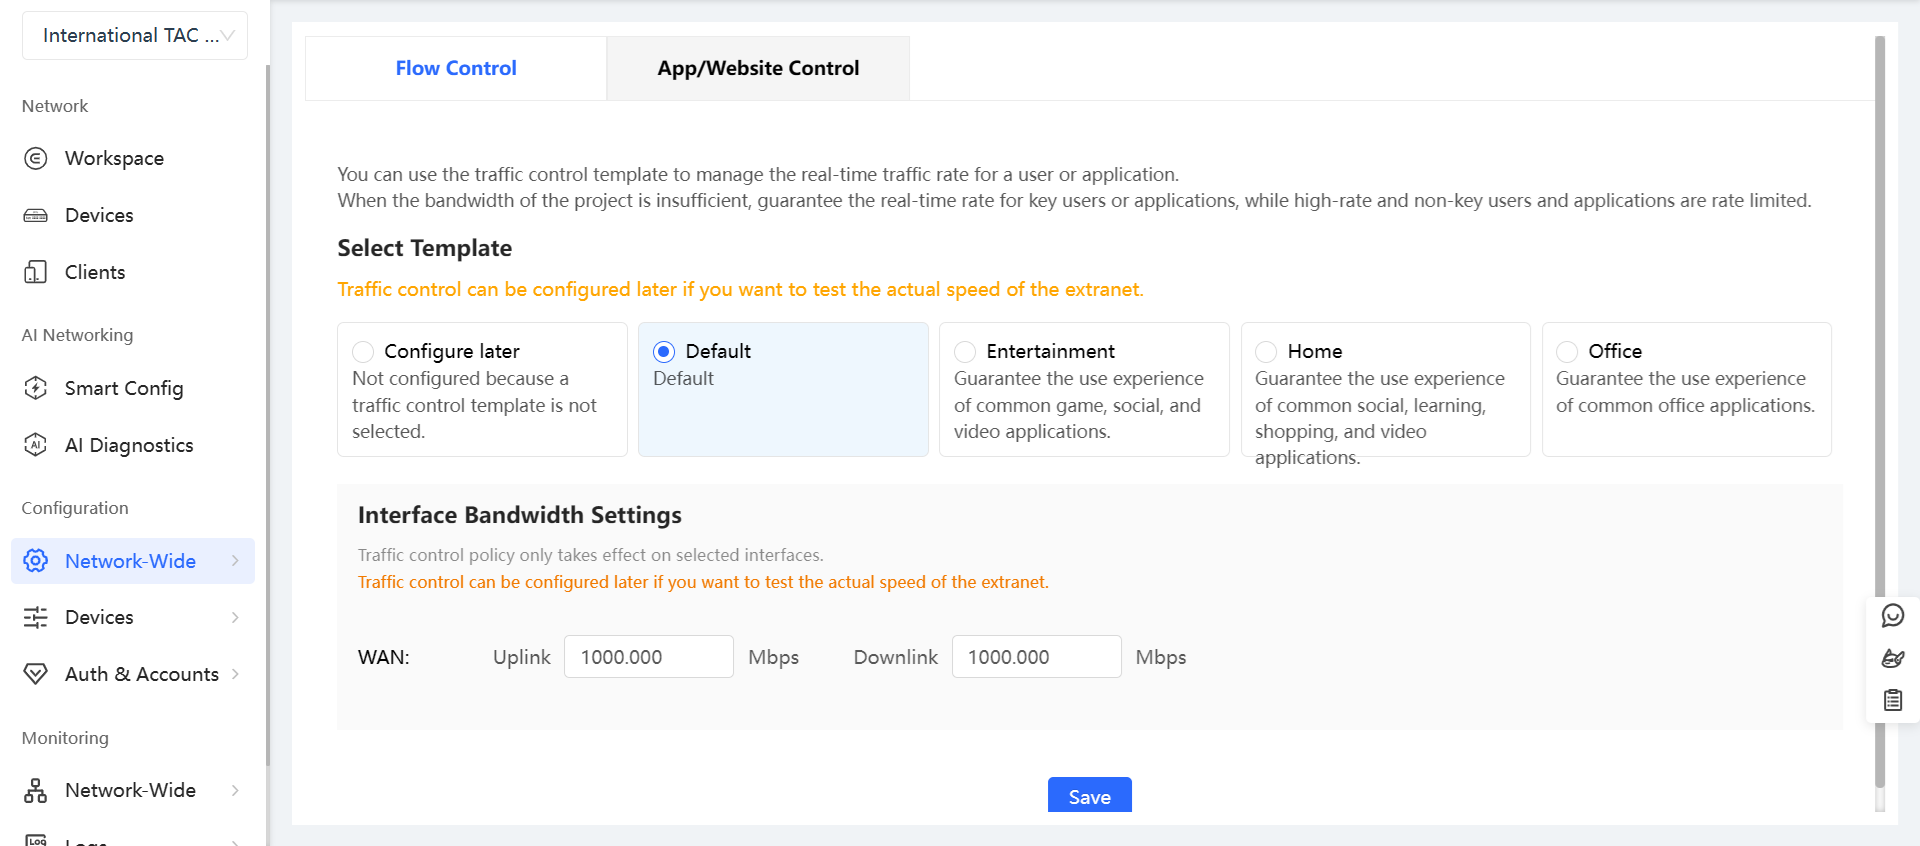Click the WAN Downlink bandwidth field
The width and height of the screenshot is (1920, 846).
(1037, 657)
